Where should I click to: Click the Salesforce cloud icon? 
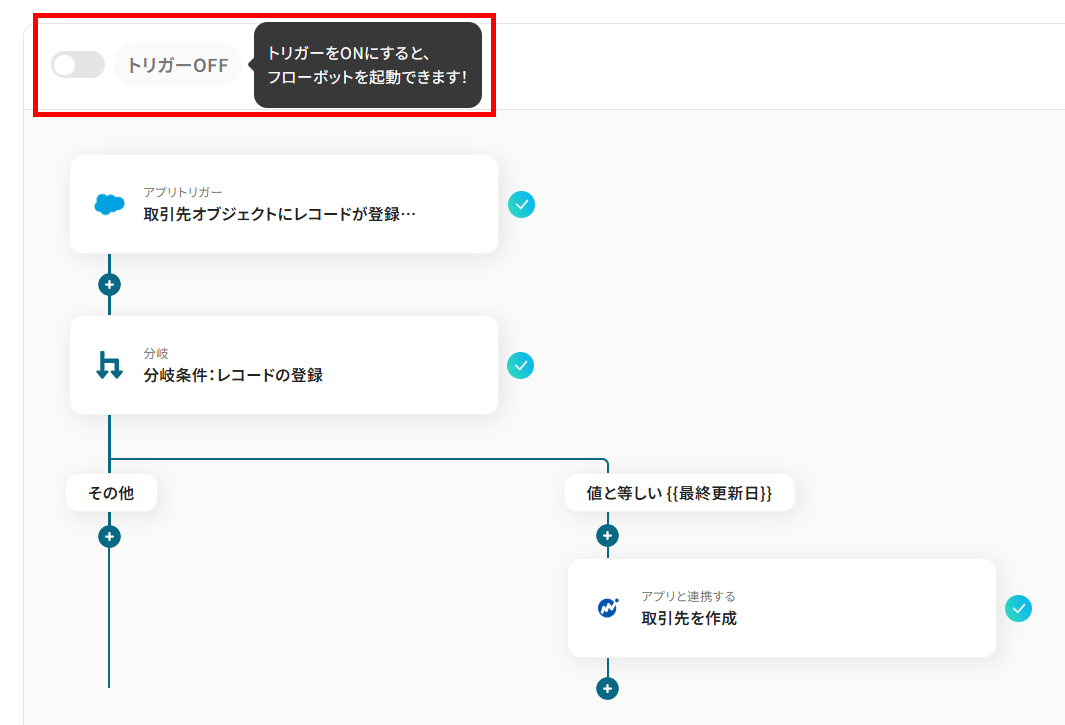point(109,204)
